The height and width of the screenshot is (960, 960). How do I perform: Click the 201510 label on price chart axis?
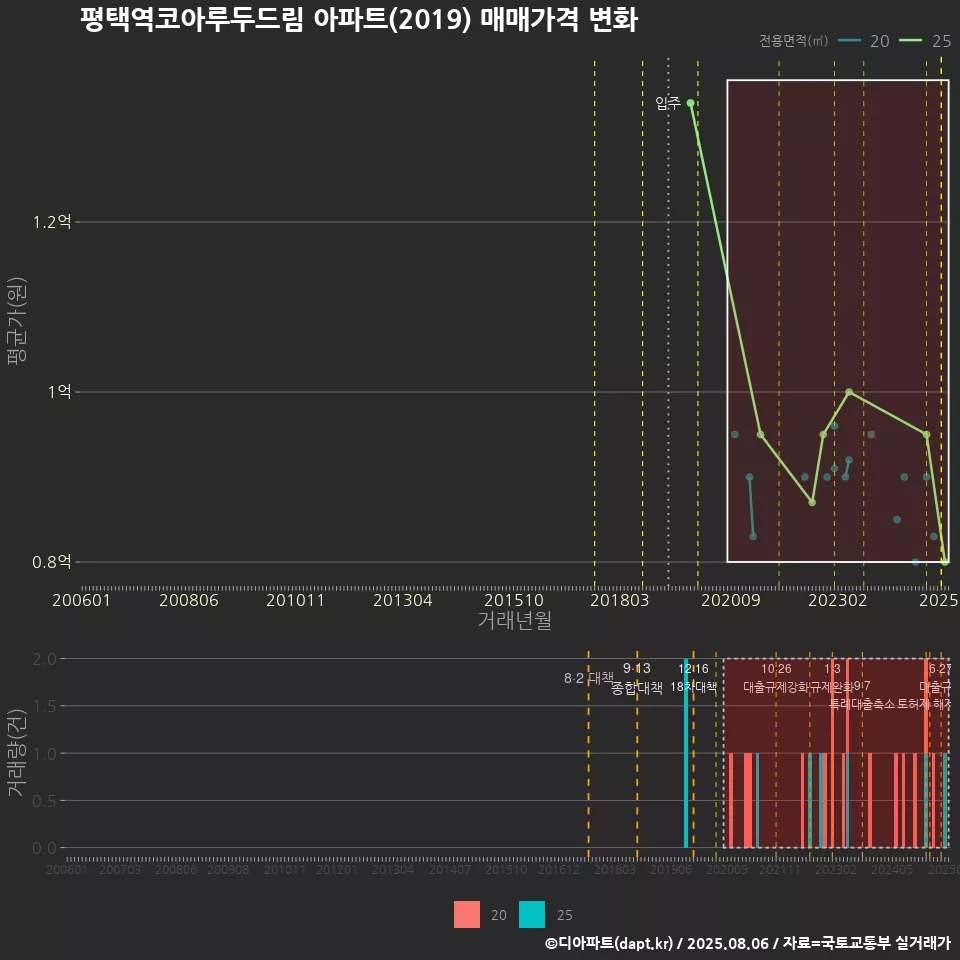tap(514, 600)
